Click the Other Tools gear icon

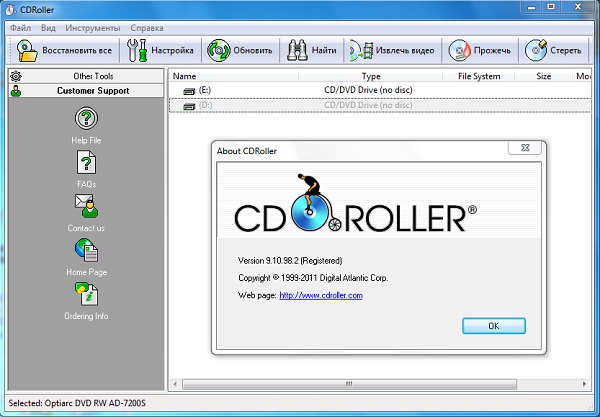16,76
